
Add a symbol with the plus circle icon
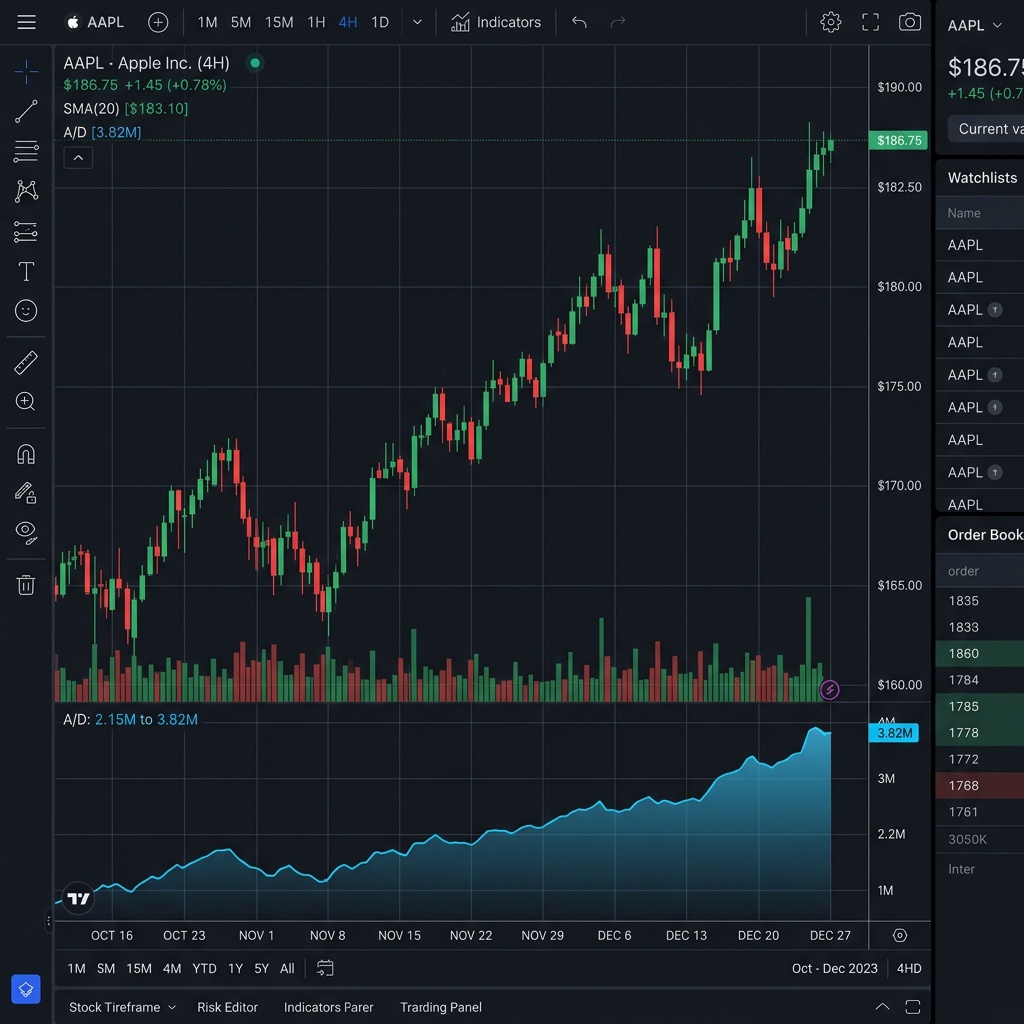[157, 22]
